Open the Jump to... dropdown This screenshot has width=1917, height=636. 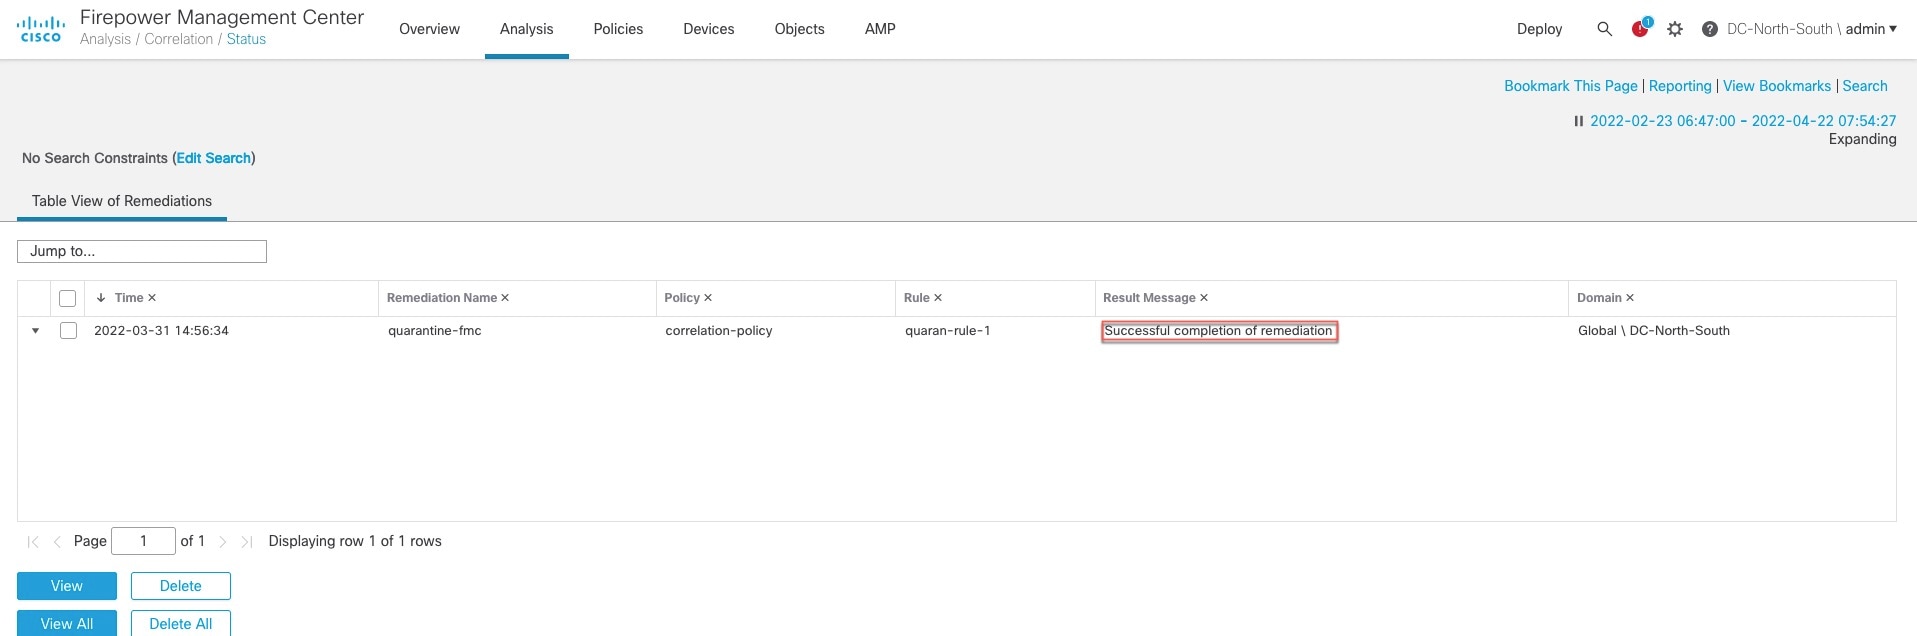click(x=142, y=251)
